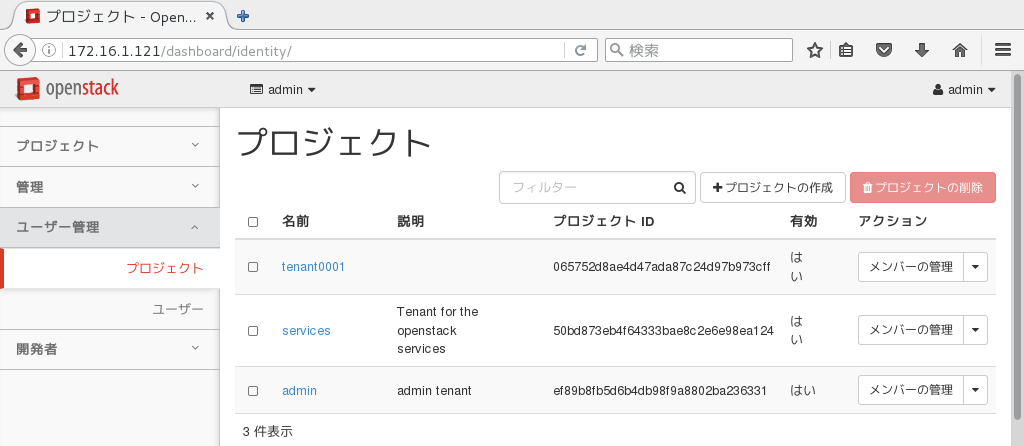Screen dimensions: 1024x446
Task: Open the admin user menu dropdown
Action: pos(964,90)
